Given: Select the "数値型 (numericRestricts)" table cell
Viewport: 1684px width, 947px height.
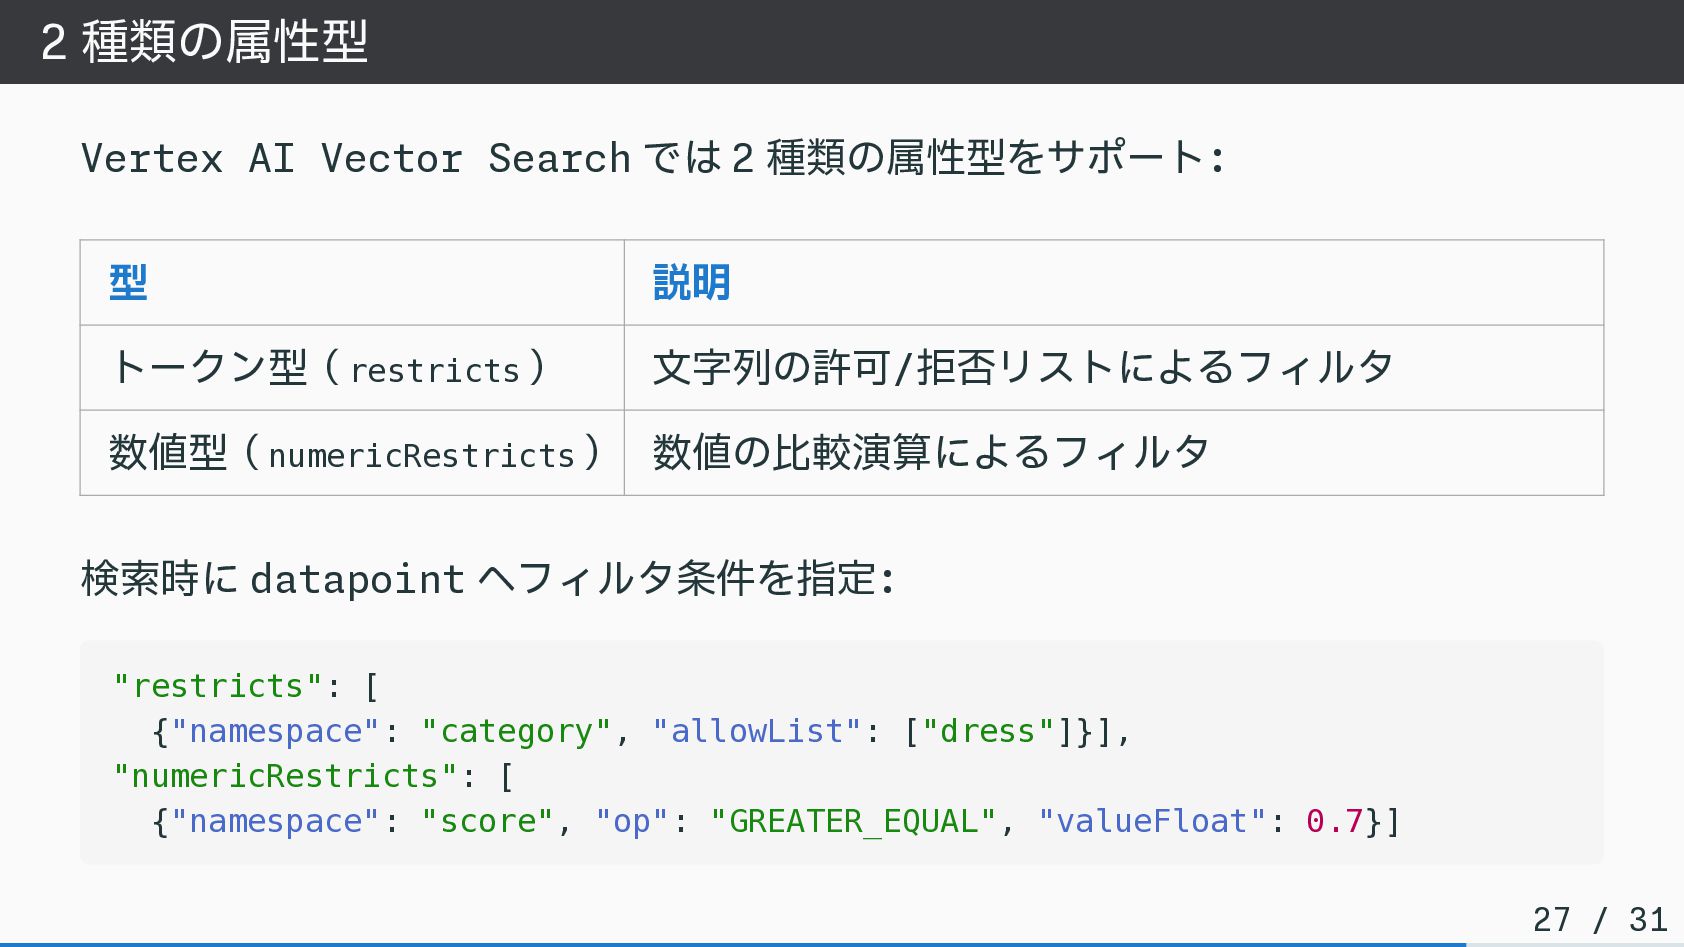Looking at the screenshot, I should pos(353,453).
